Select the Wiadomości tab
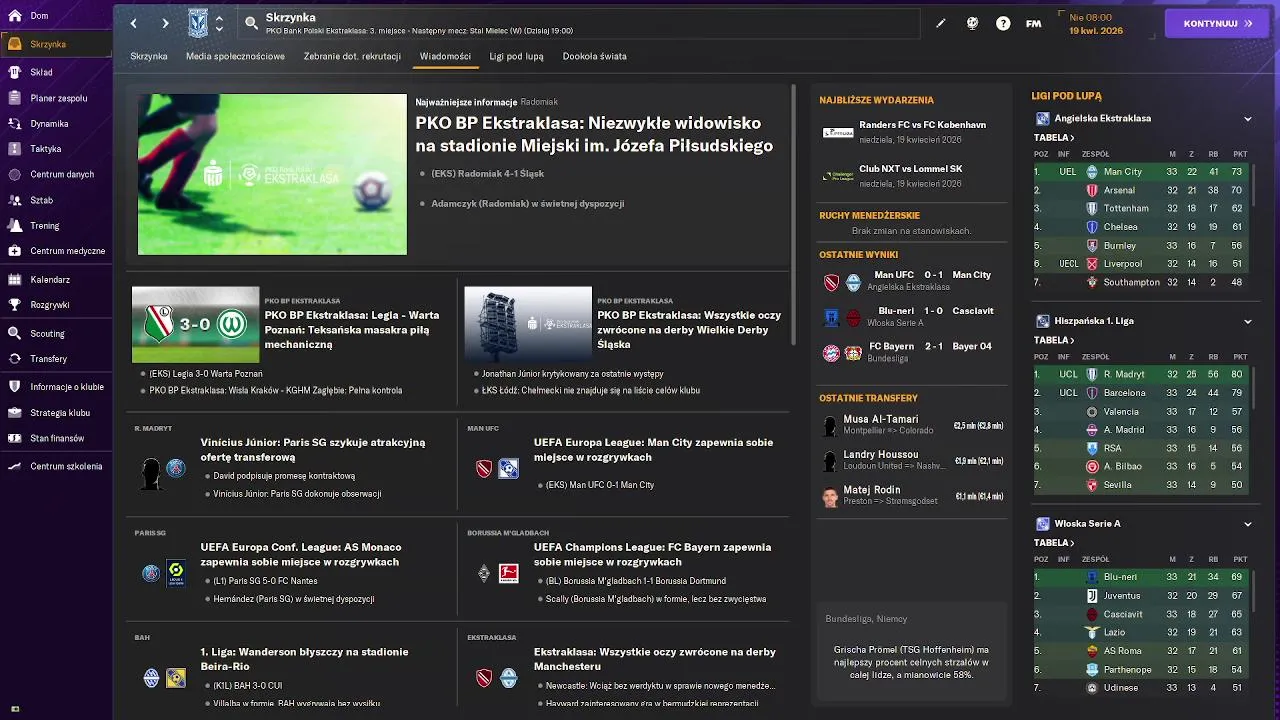1280x720 pixels. click(x=445, y=56)
